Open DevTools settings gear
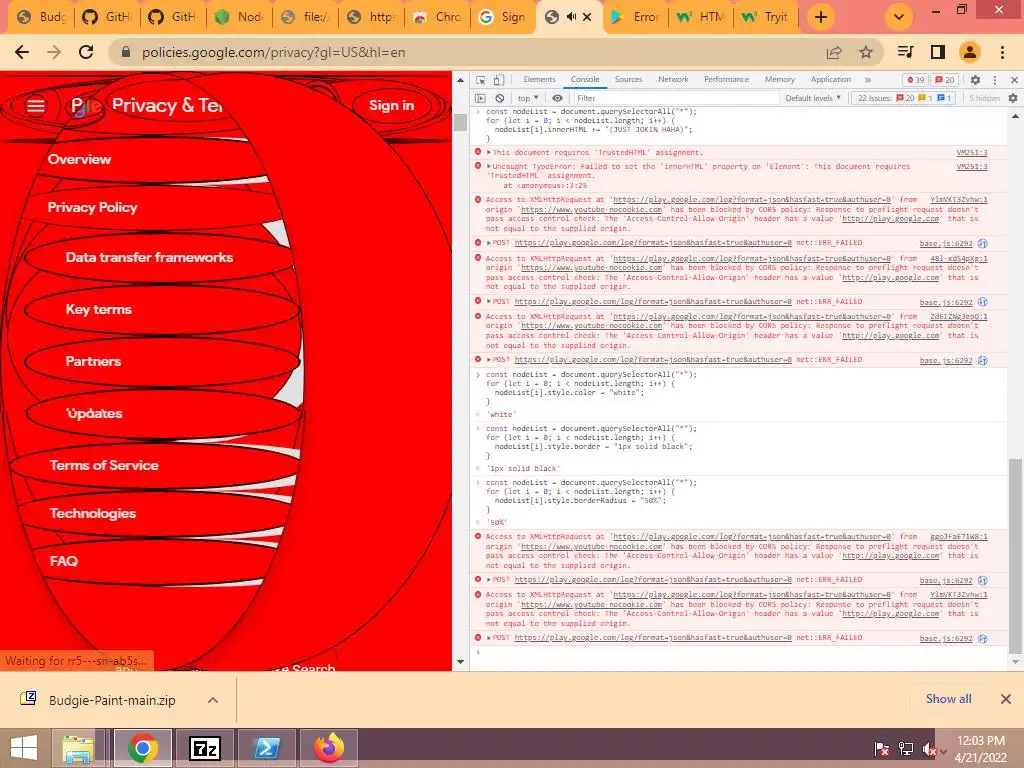The image size is (1024, 768). pyautogui.click(x=975, y=80)
